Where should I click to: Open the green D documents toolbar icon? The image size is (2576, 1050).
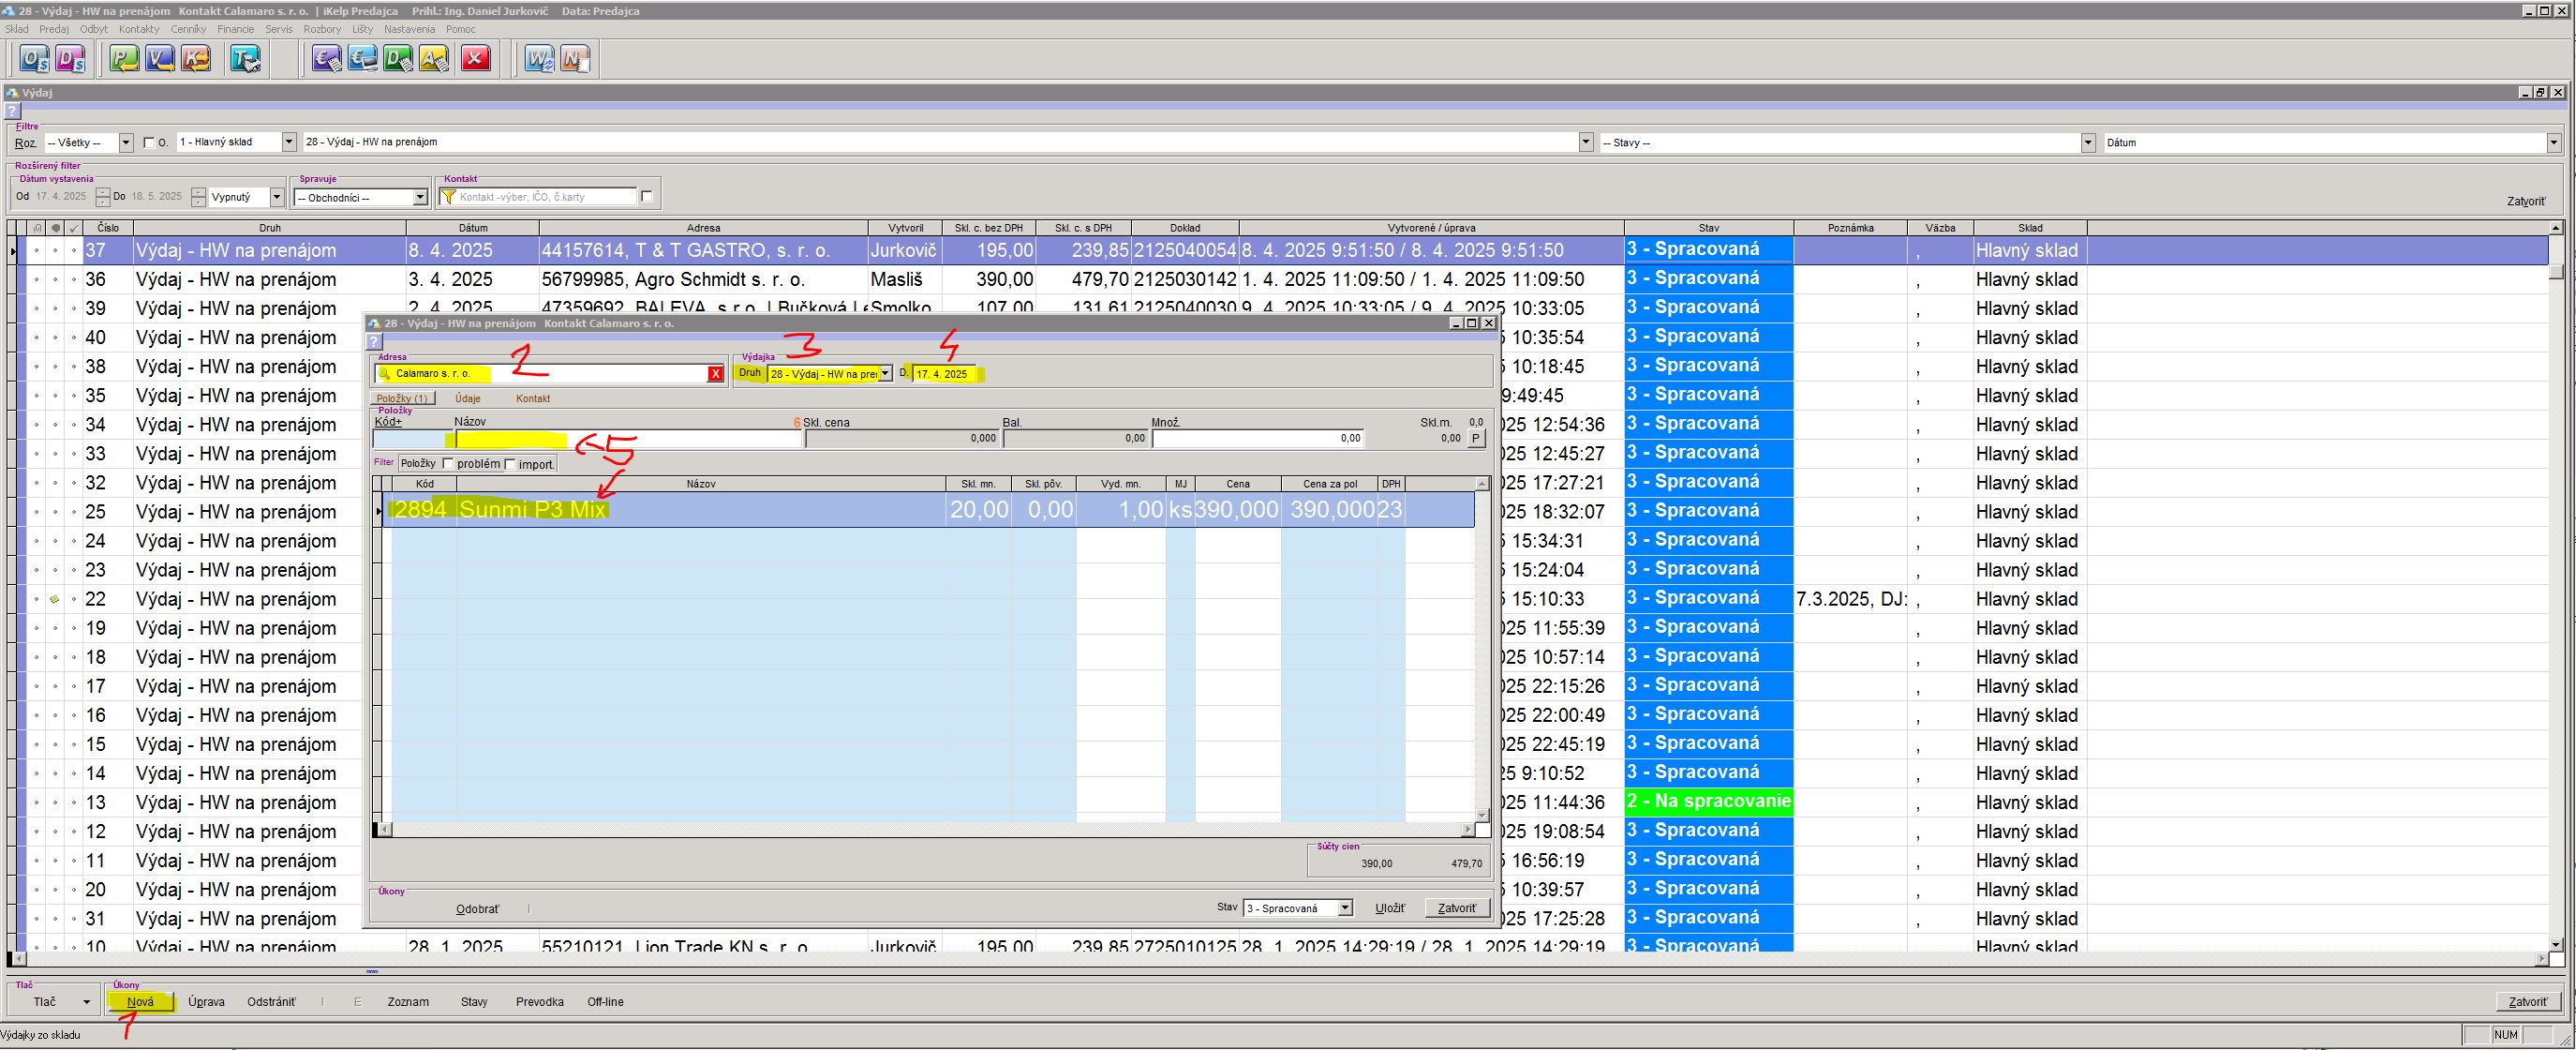tap(398, 59)
